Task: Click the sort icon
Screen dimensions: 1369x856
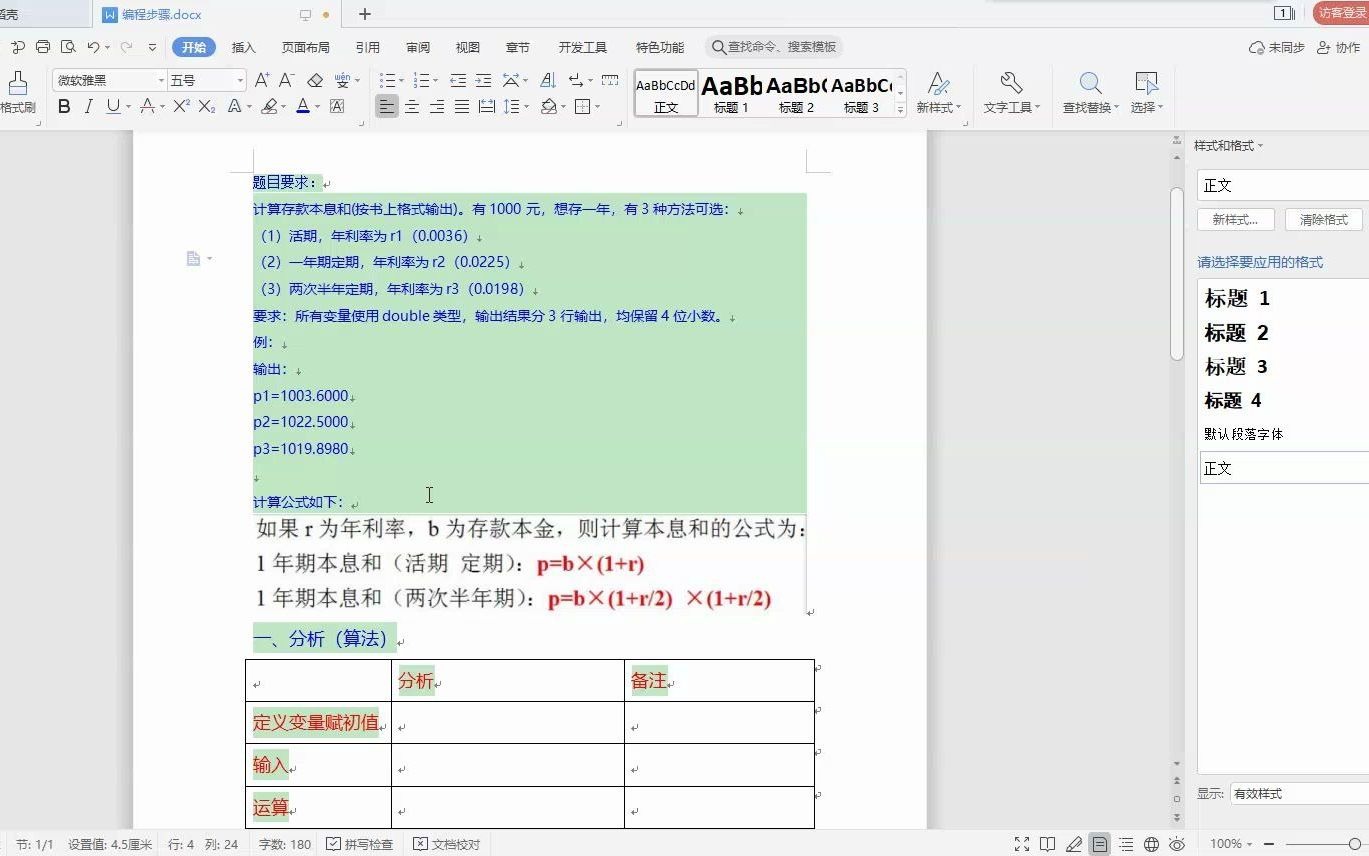Action: [547, 80]
